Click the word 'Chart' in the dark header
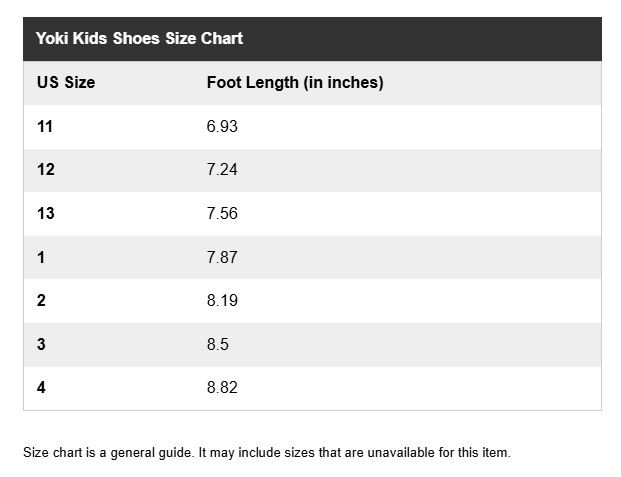The image size is (621, 477). (221, 38)
